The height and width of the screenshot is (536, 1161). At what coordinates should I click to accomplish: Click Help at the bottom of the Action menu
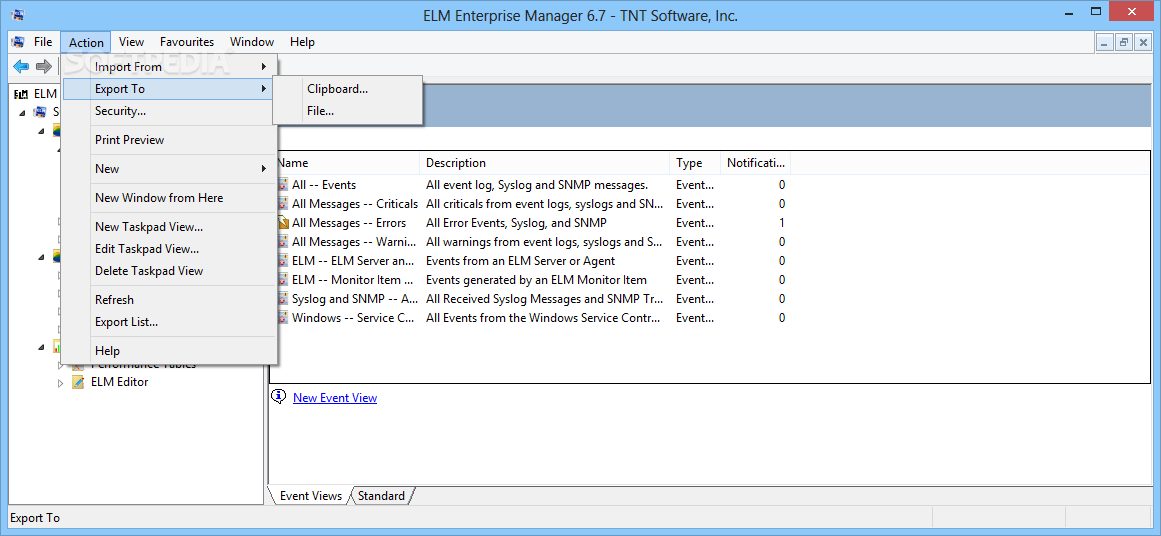click(170, 351)
